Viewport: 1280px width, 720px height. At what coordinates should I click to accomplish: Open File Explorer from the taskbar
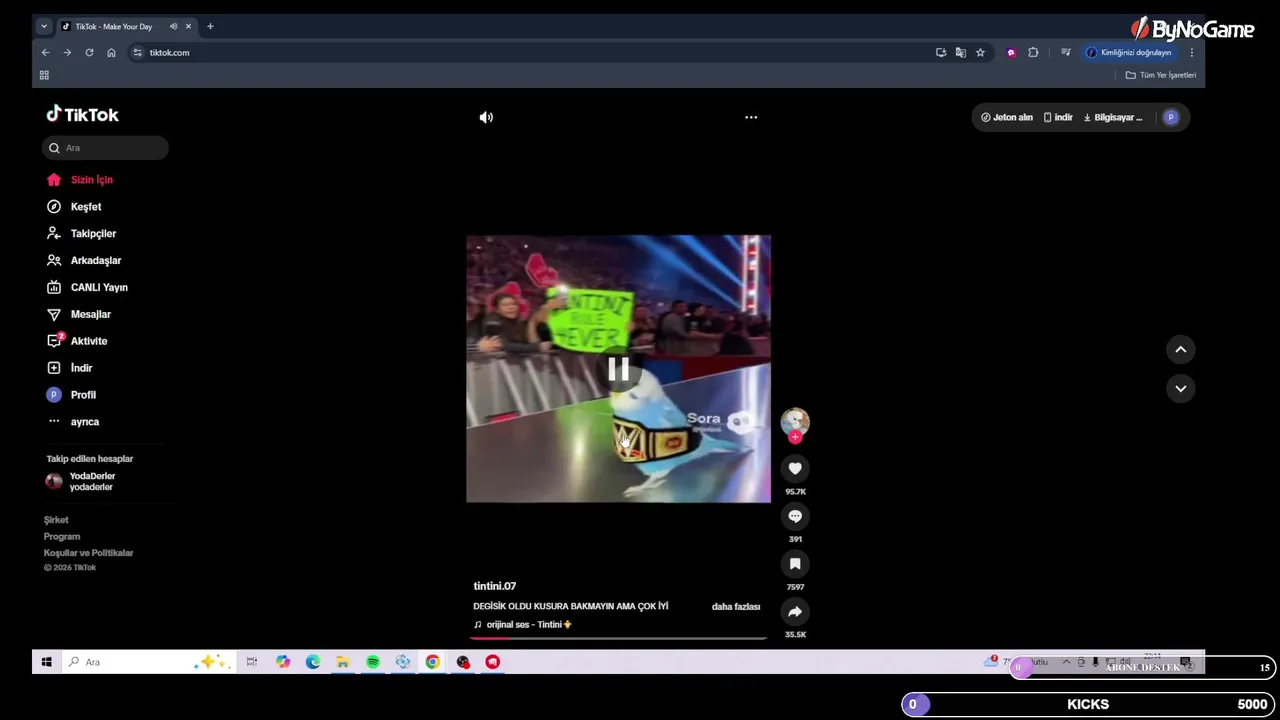click(343, 662)
